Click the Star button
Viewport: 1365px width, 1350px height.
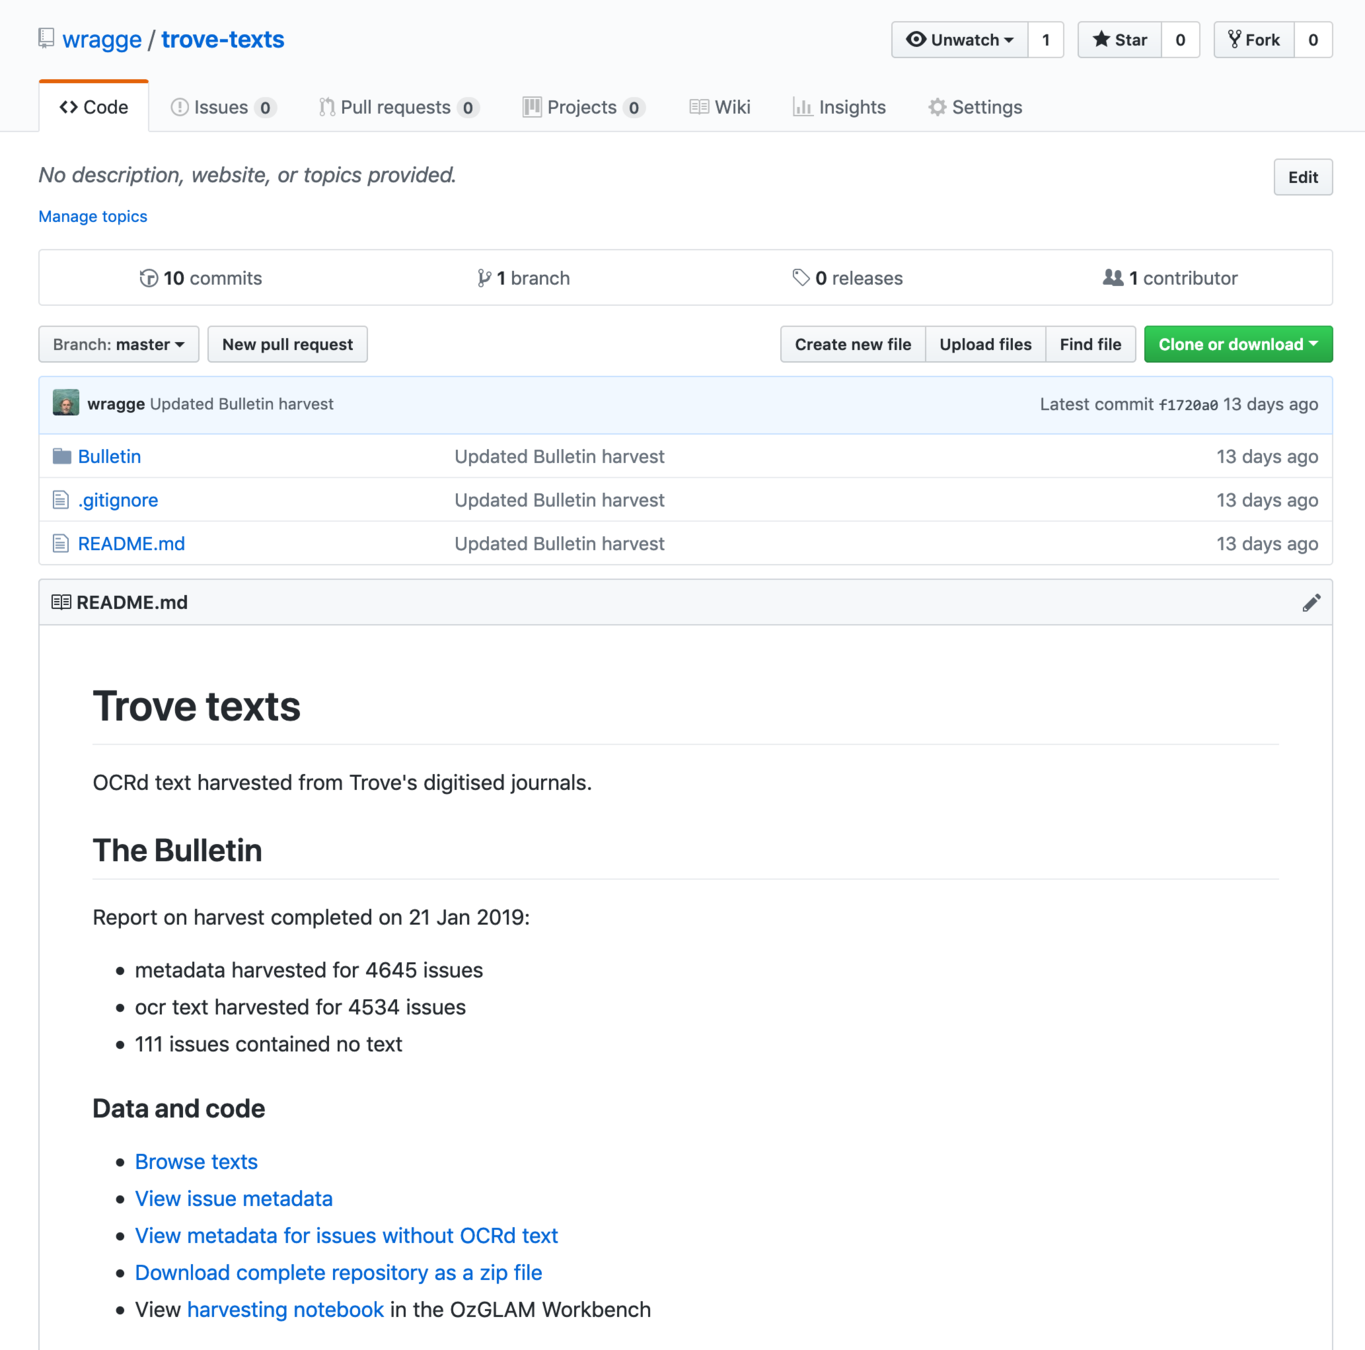pos(1120,40)
